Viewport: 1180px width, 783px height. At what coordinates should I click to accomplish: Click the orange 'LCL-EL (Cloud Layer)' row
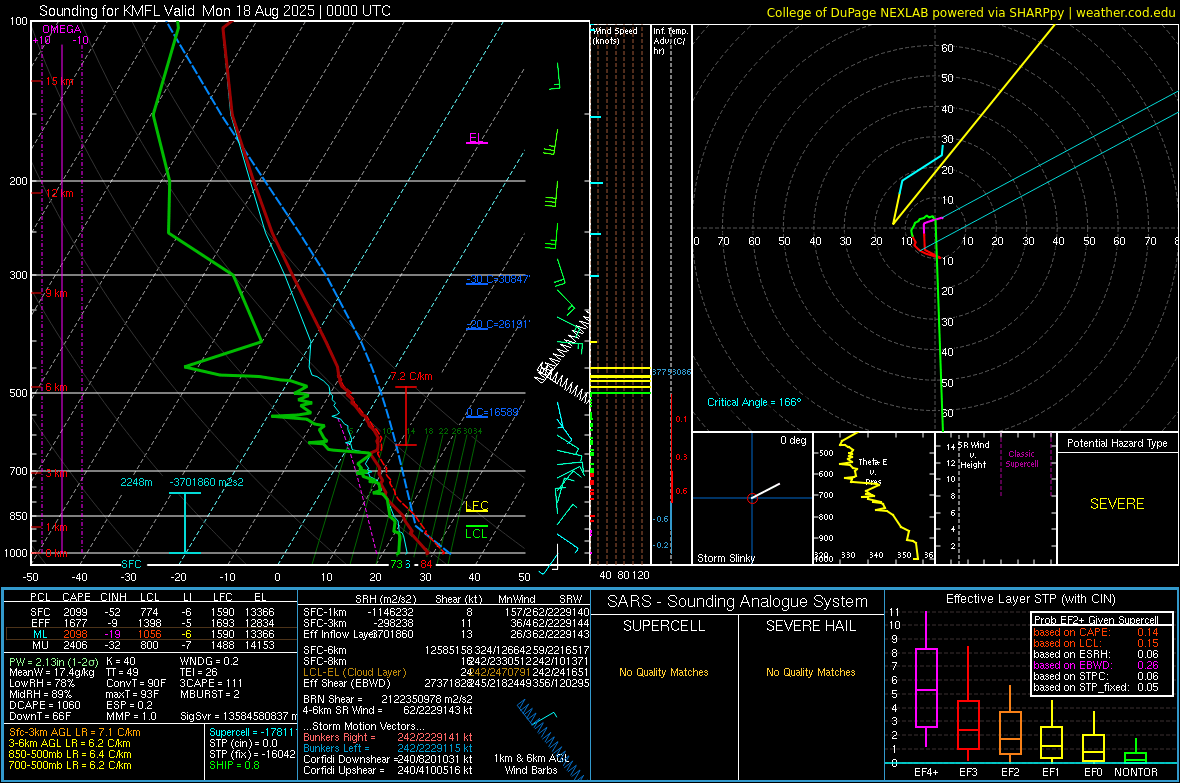(444, 672)
